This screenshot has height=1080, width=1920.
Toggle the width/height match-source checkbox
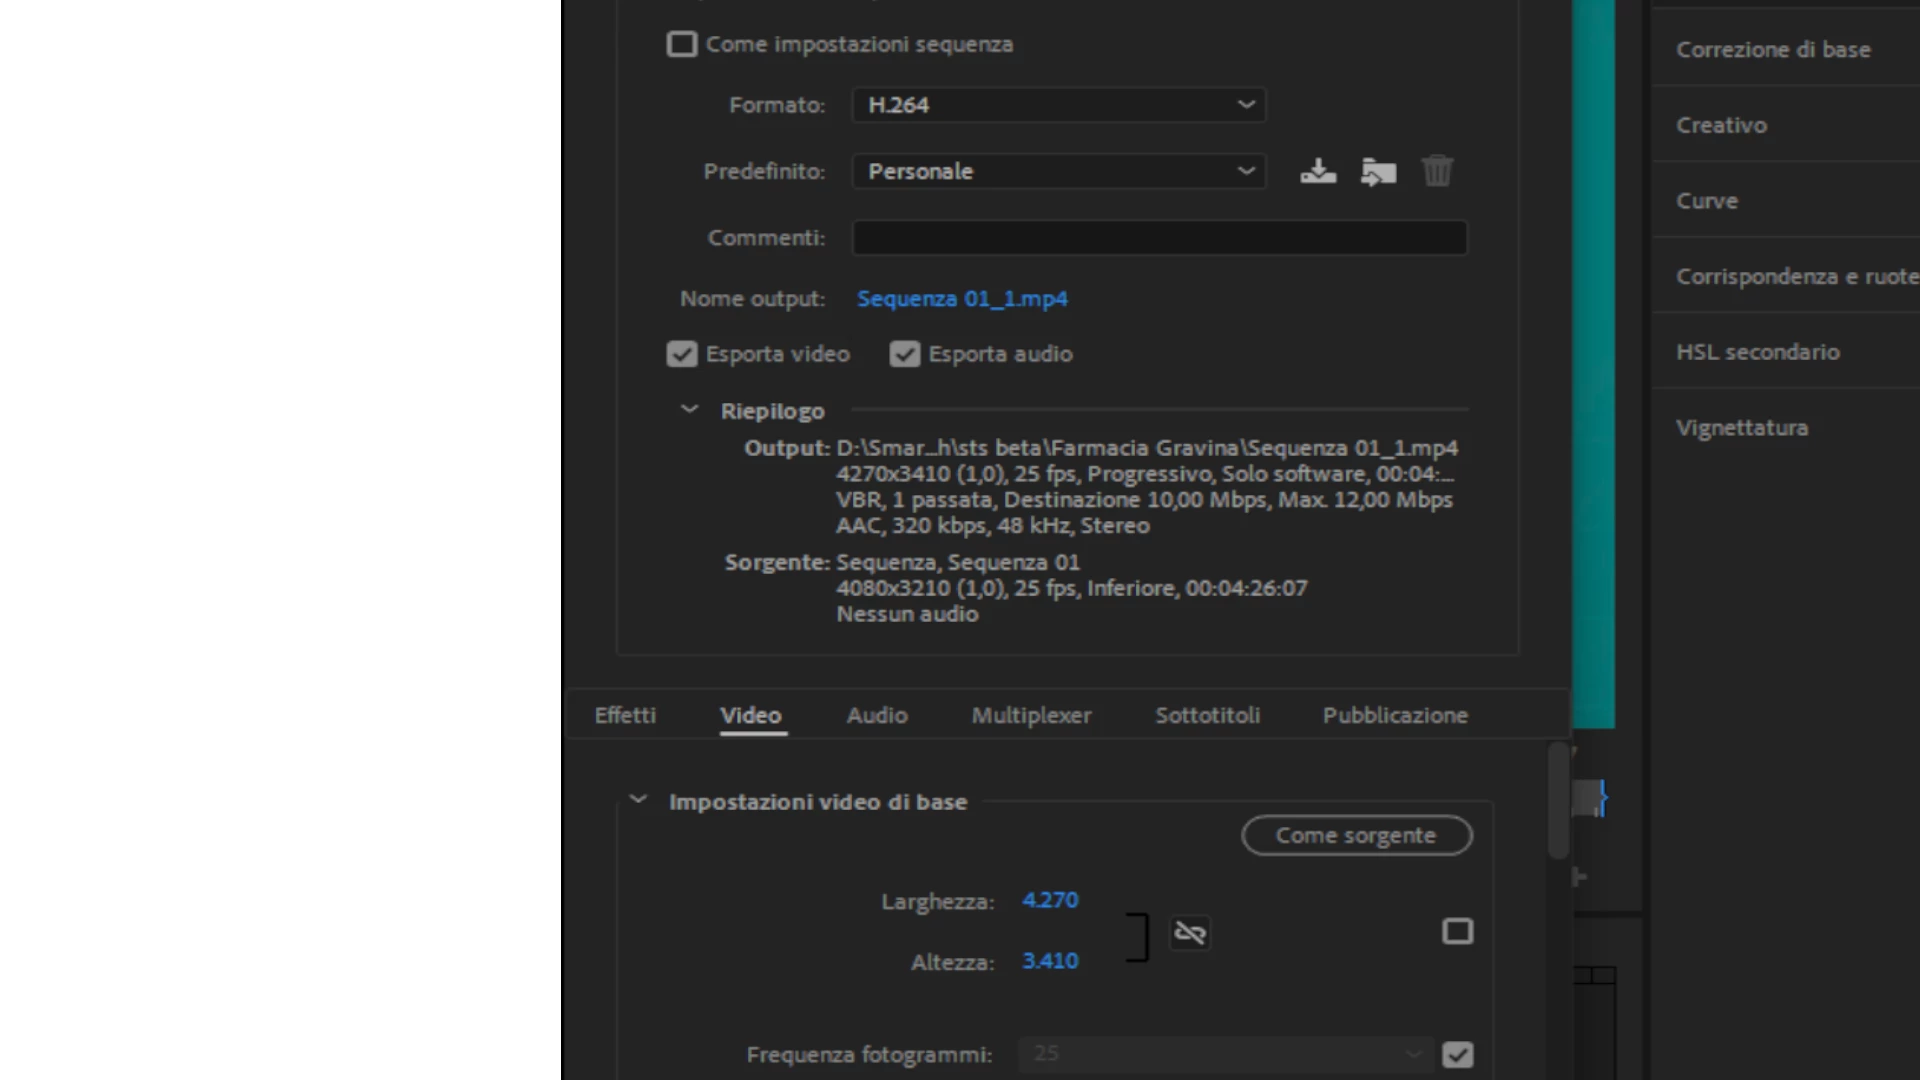click(x=1457, y=932)
